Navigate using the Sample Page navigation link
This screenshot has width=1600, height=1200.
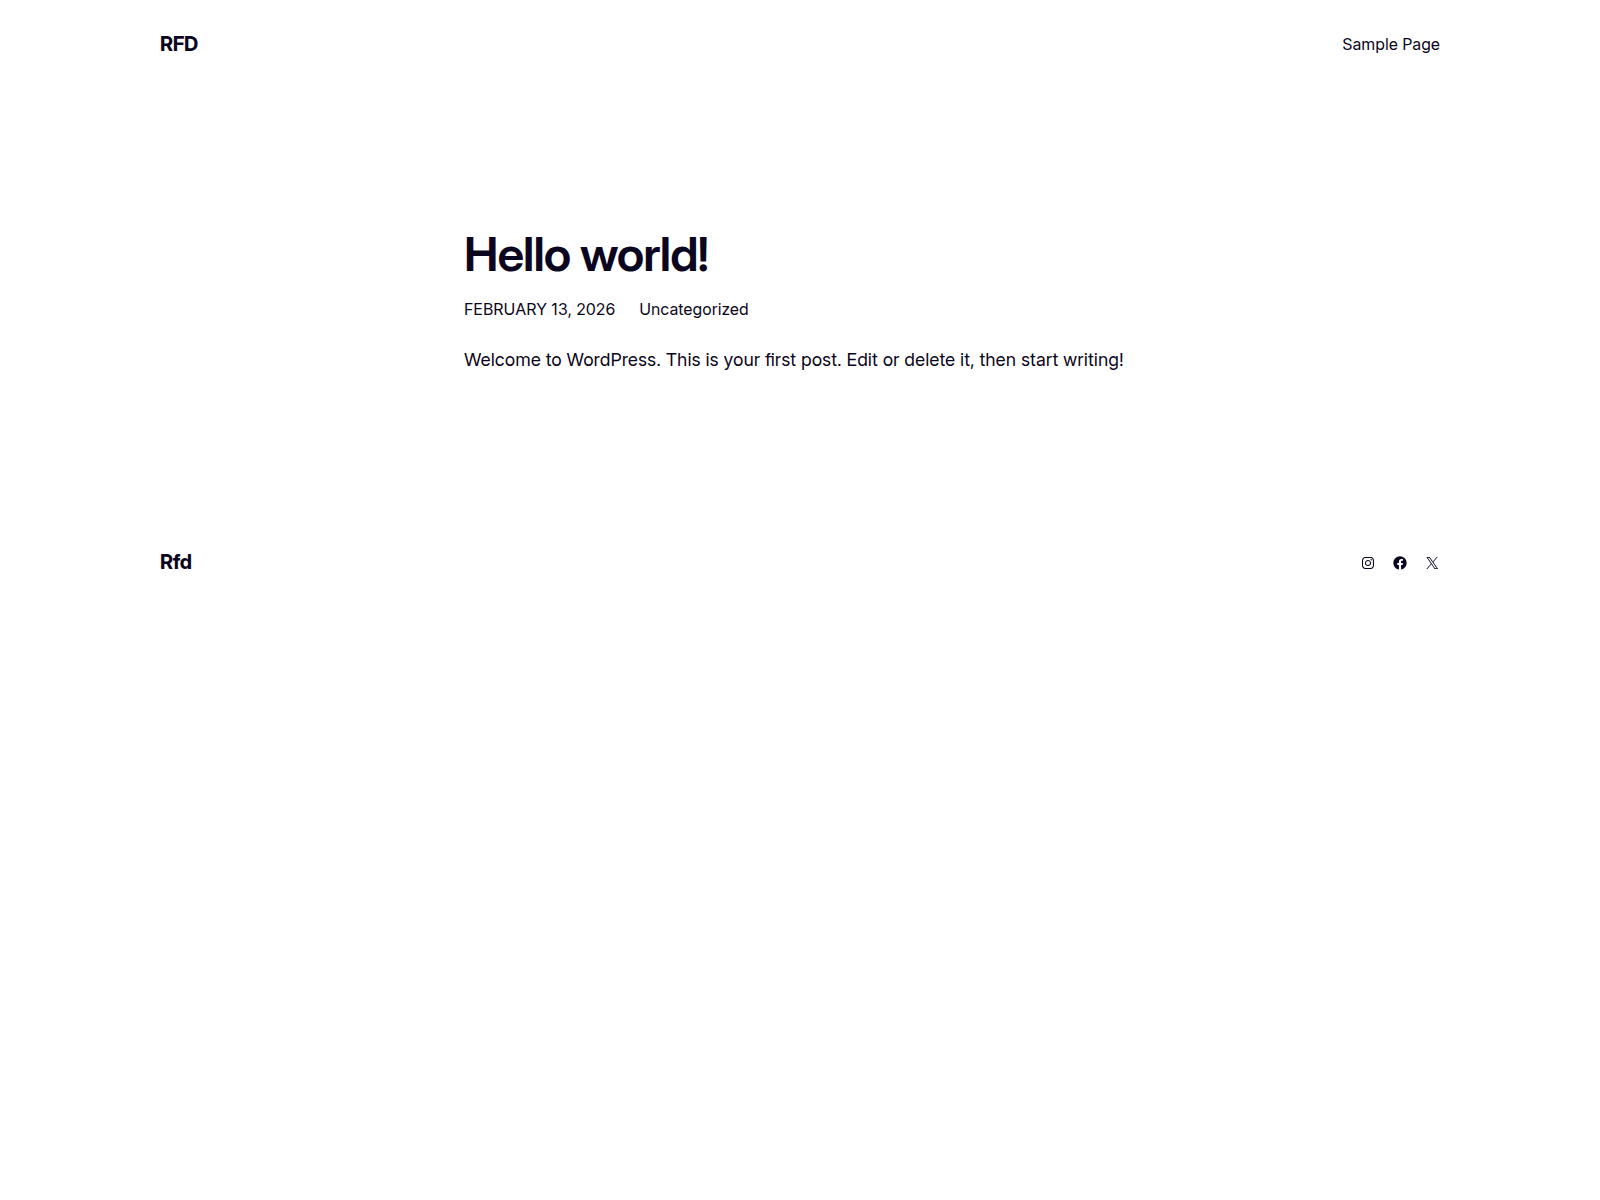[1390, 44]
